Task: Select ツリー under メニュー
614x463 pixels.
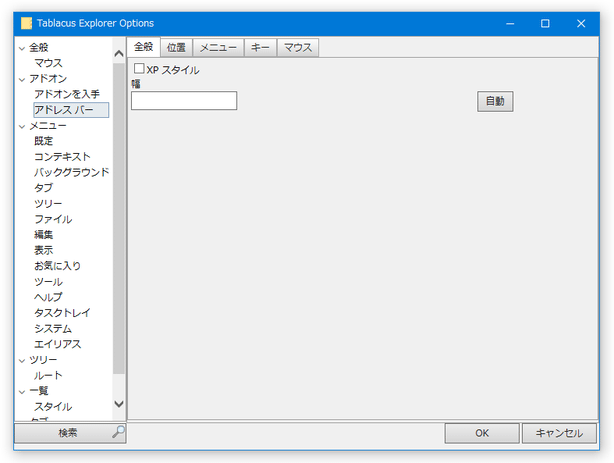Action: click(48, 204)
